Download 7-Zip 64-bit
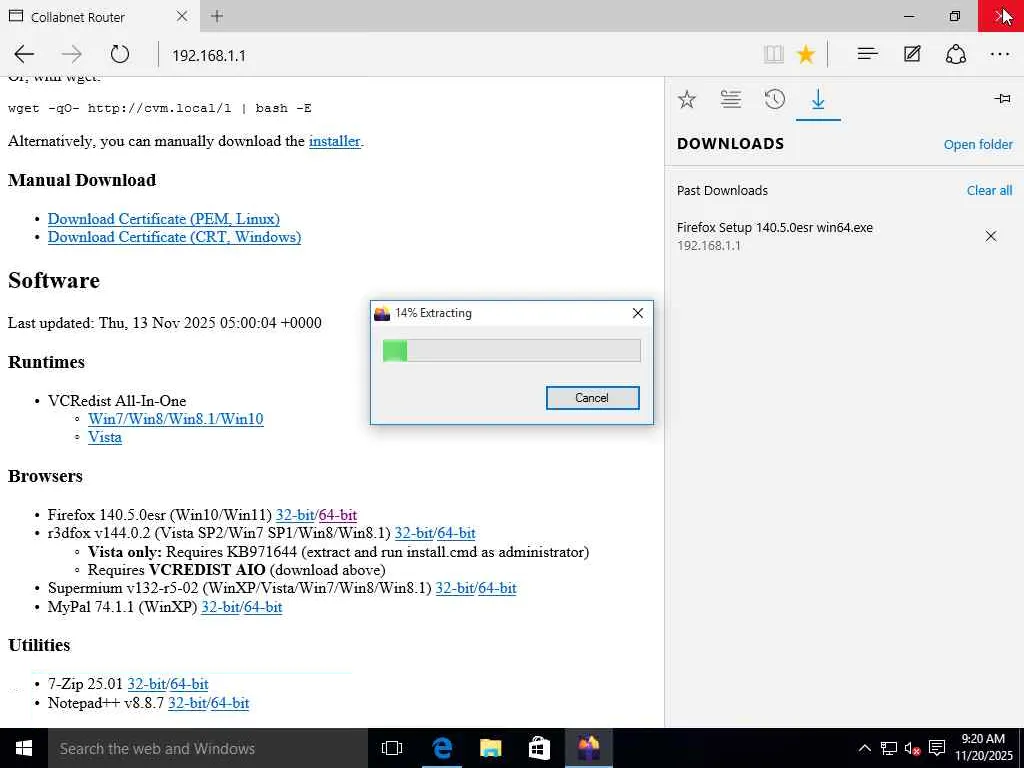Image resolution: width=1024 pixels, height=768 pixels. 189,684
